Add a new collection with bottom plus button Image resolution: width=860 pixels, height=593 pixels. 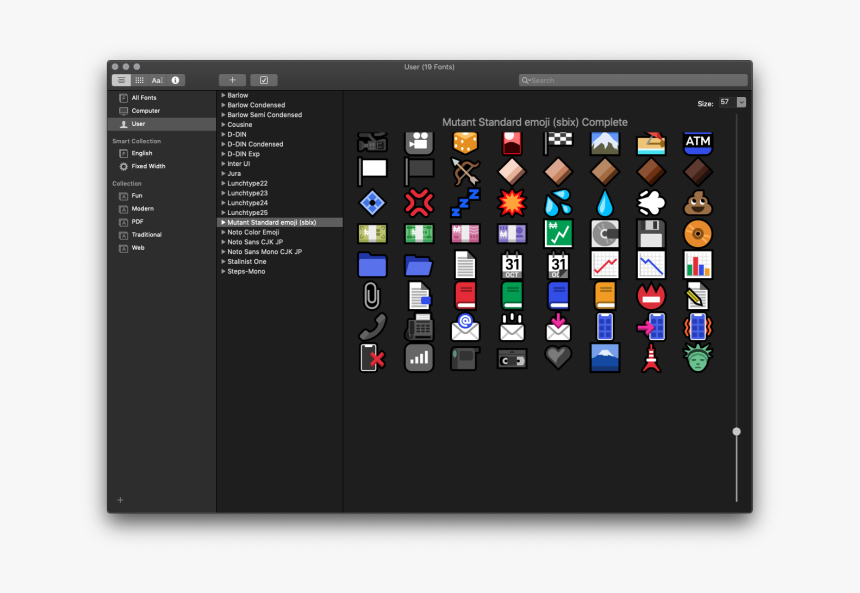pos(120,500)
